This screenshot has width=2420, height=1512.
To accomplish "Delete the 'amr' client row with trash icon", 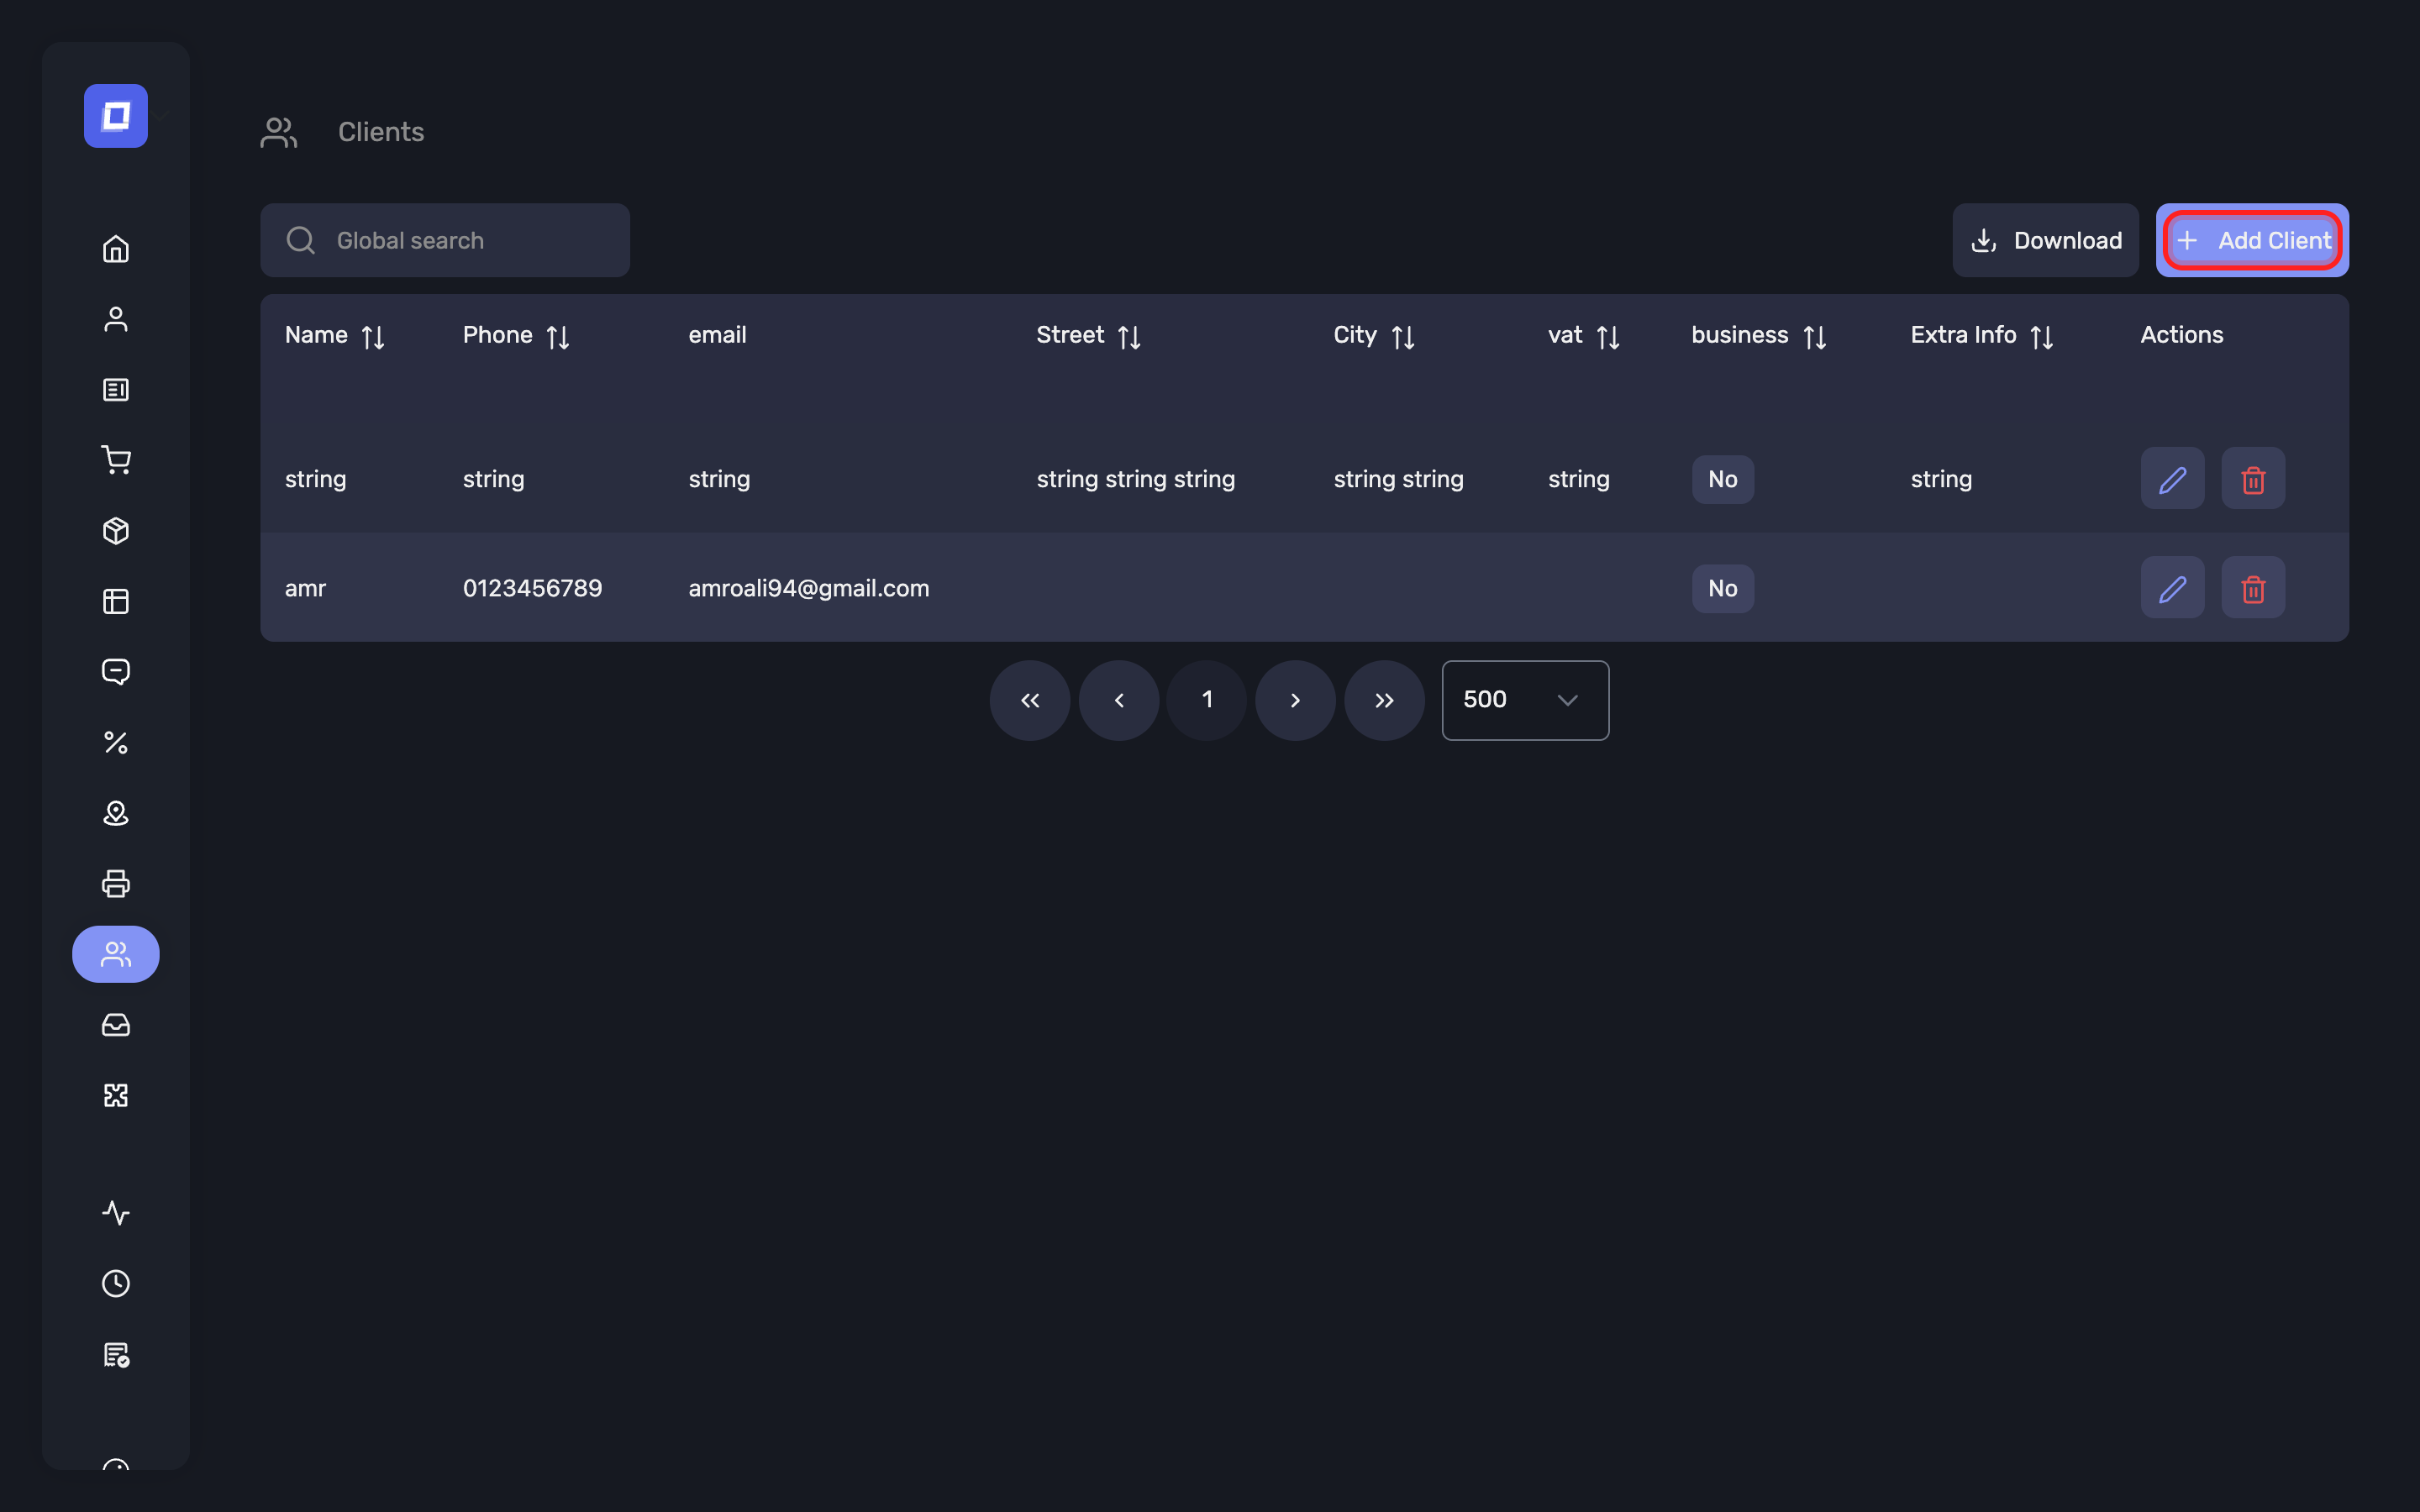I will tap(2253, 588).
